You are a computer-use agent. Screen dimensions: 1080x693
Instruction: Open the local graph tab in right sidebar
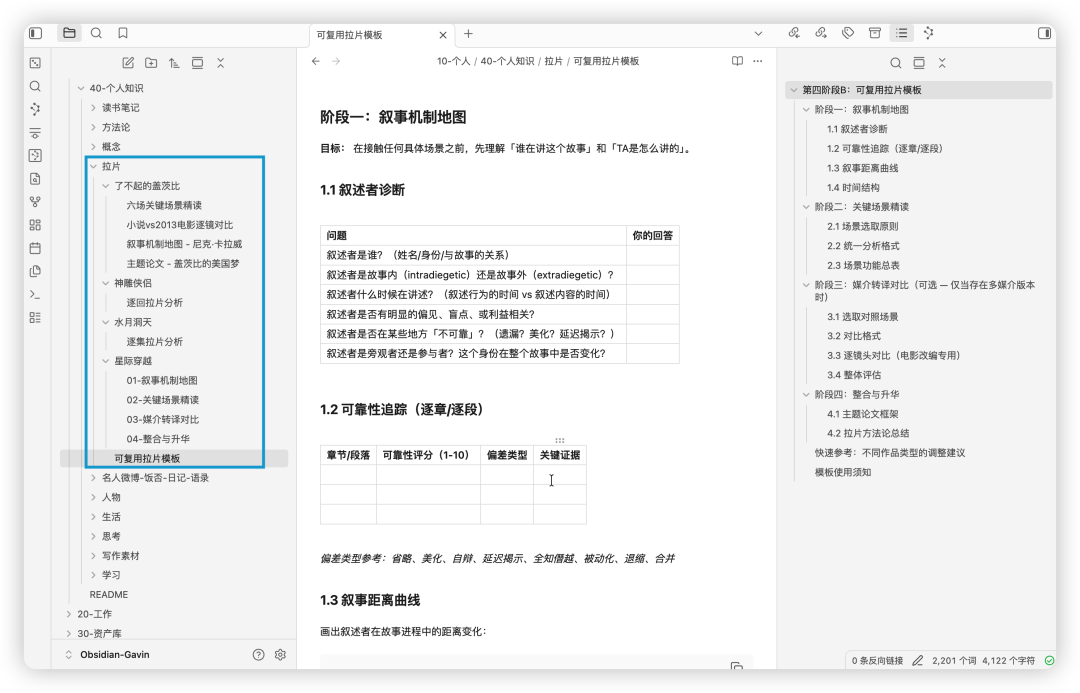point(928,33)
